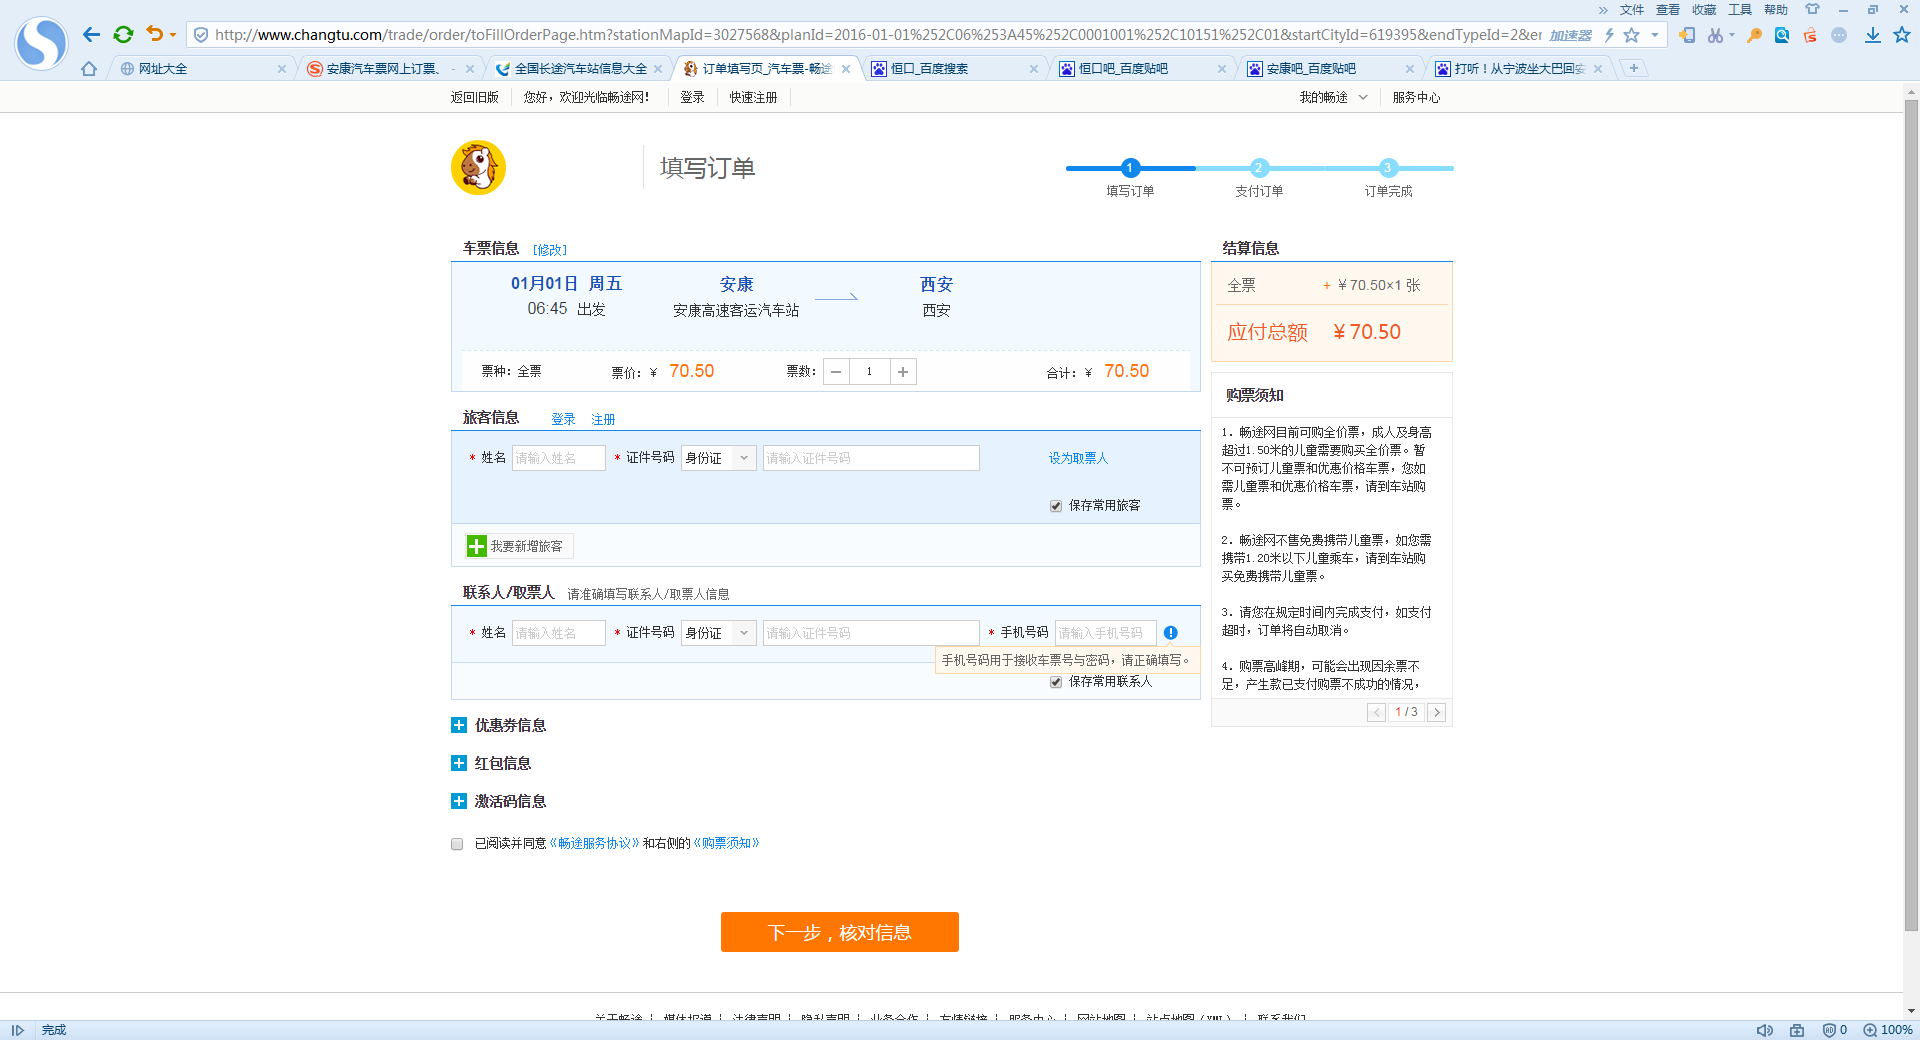Click the scissors screenshot tool icon
This screenshot has width=1920, height=1040.
click(1715, 35)
